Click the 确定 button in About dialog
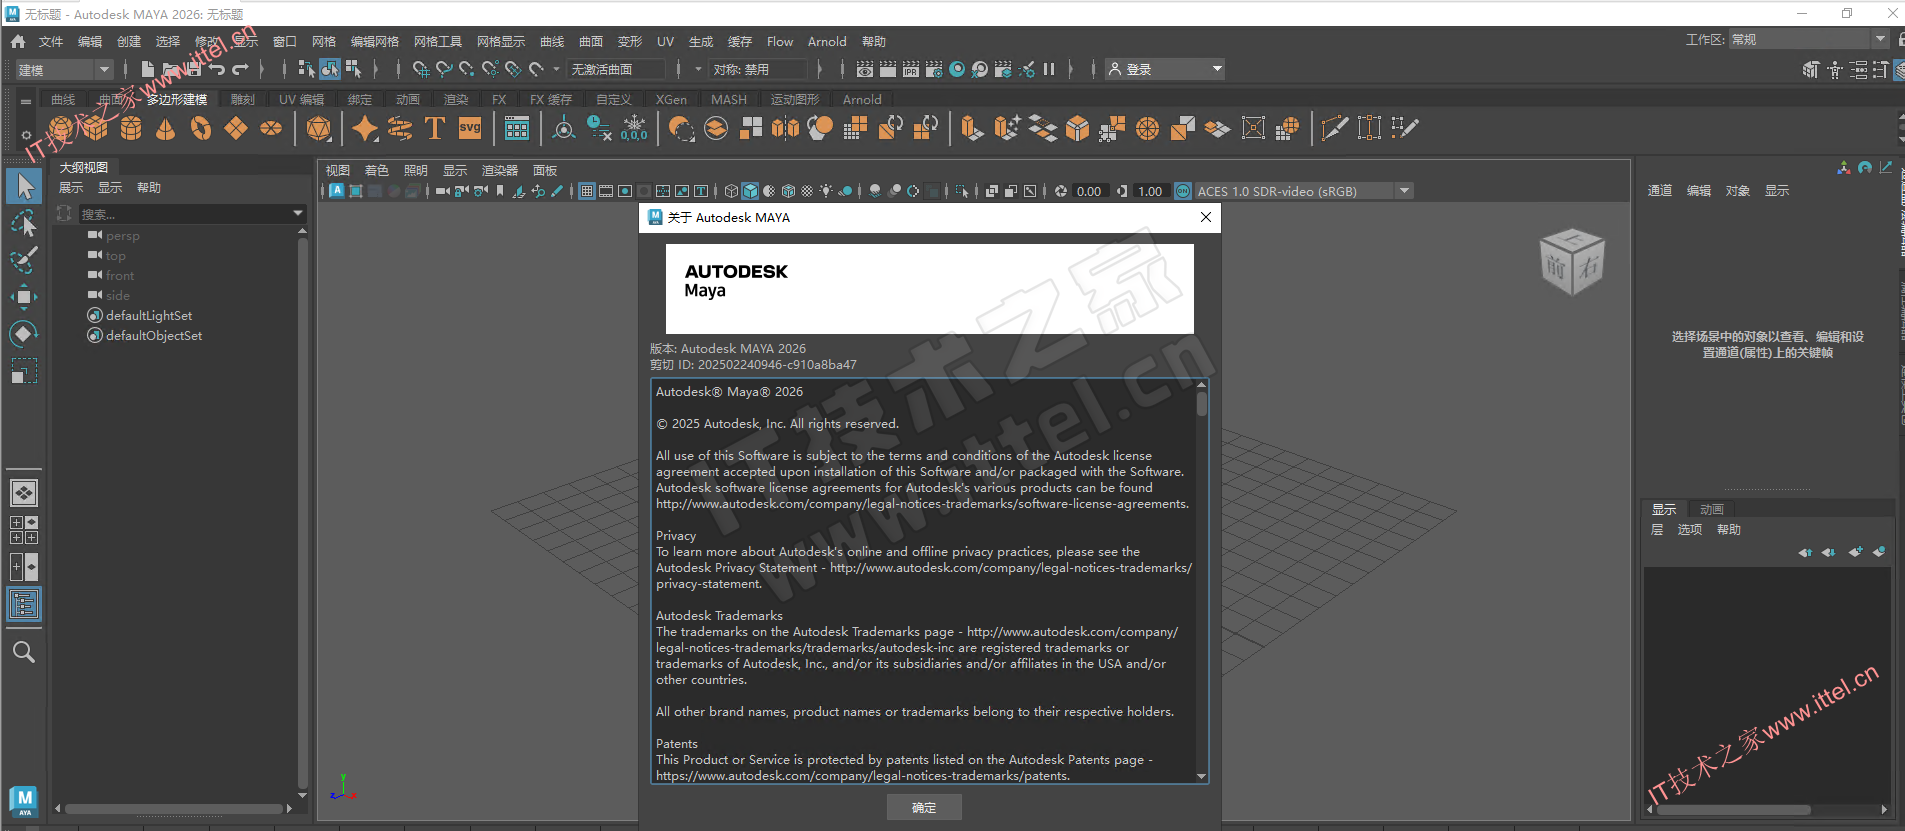Screen dimensions: 1905x831 click(924, 807)
